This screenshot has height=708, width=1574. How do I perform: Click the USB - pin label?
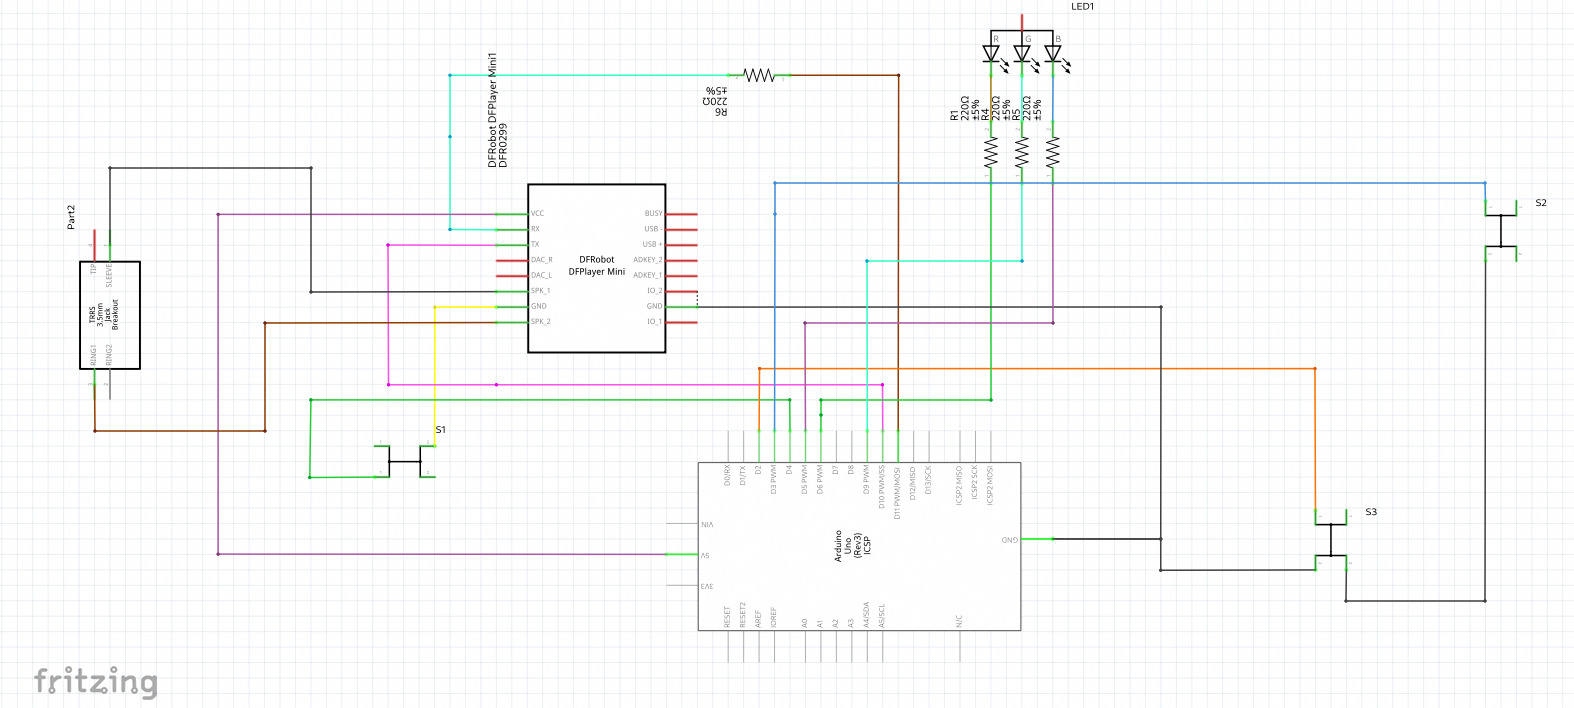coord(652,229)
